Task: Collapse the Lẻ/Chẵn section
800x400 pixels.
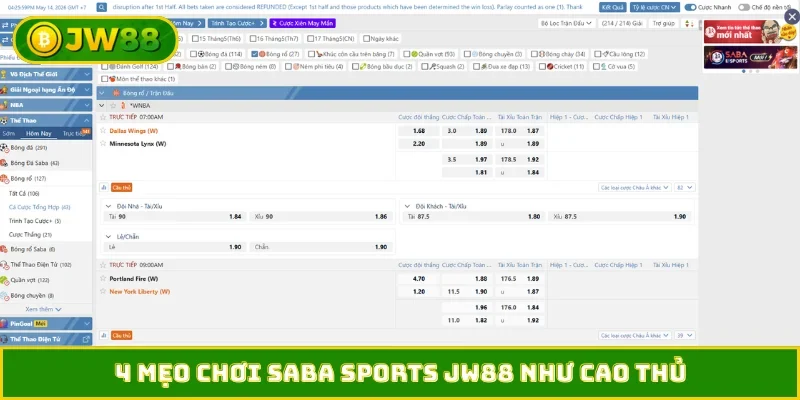Action: (108, 237)
